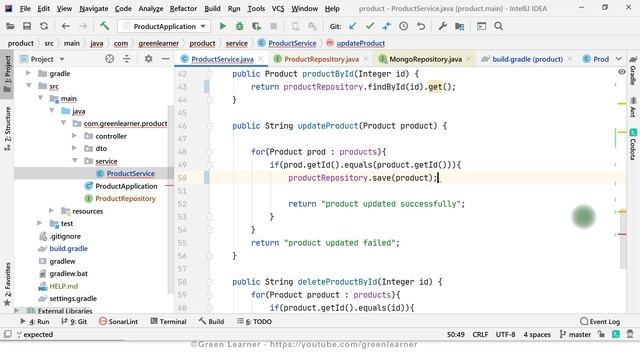Open Project panel gear options
The height and width of the screenshot is (360, 640).
click(x=149, y=59)
